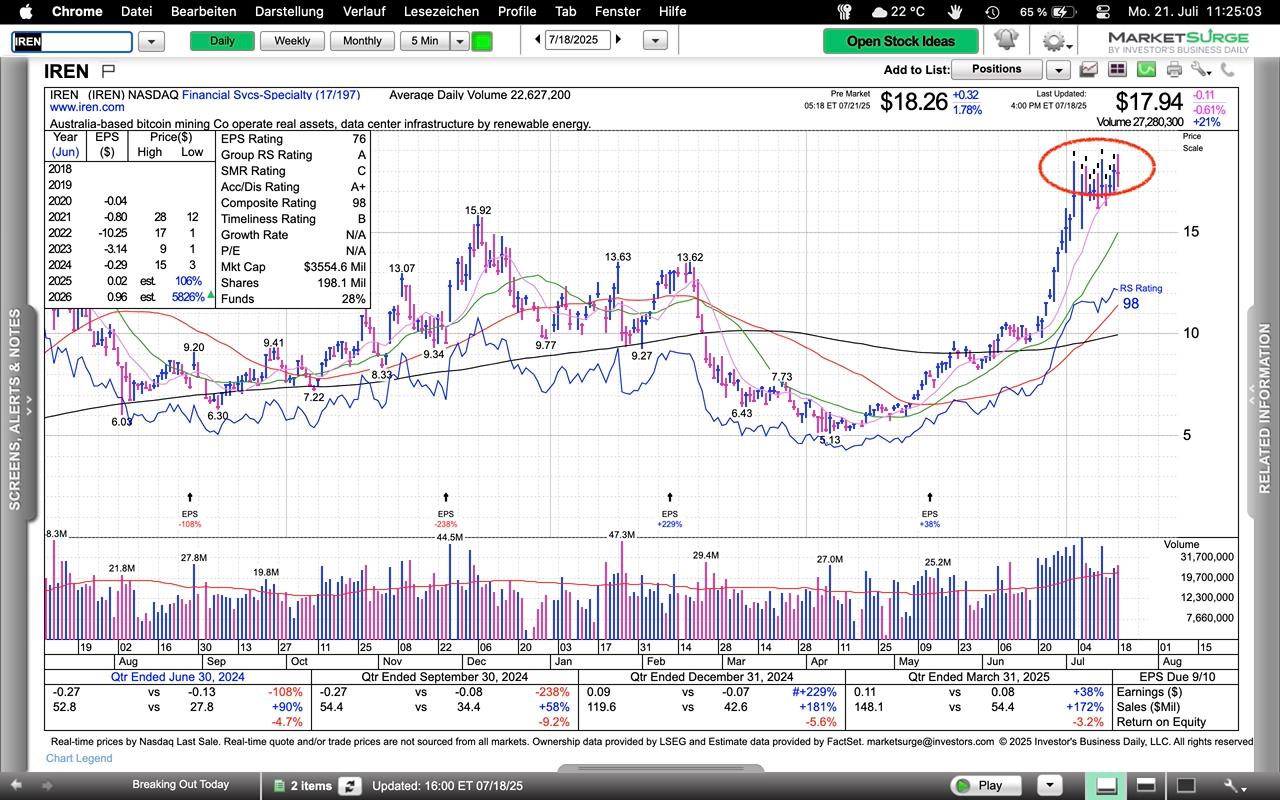This screenshot has width=1280, height=800.
Task: Click the green line chart icon
Action: (x=1146, y=69)
